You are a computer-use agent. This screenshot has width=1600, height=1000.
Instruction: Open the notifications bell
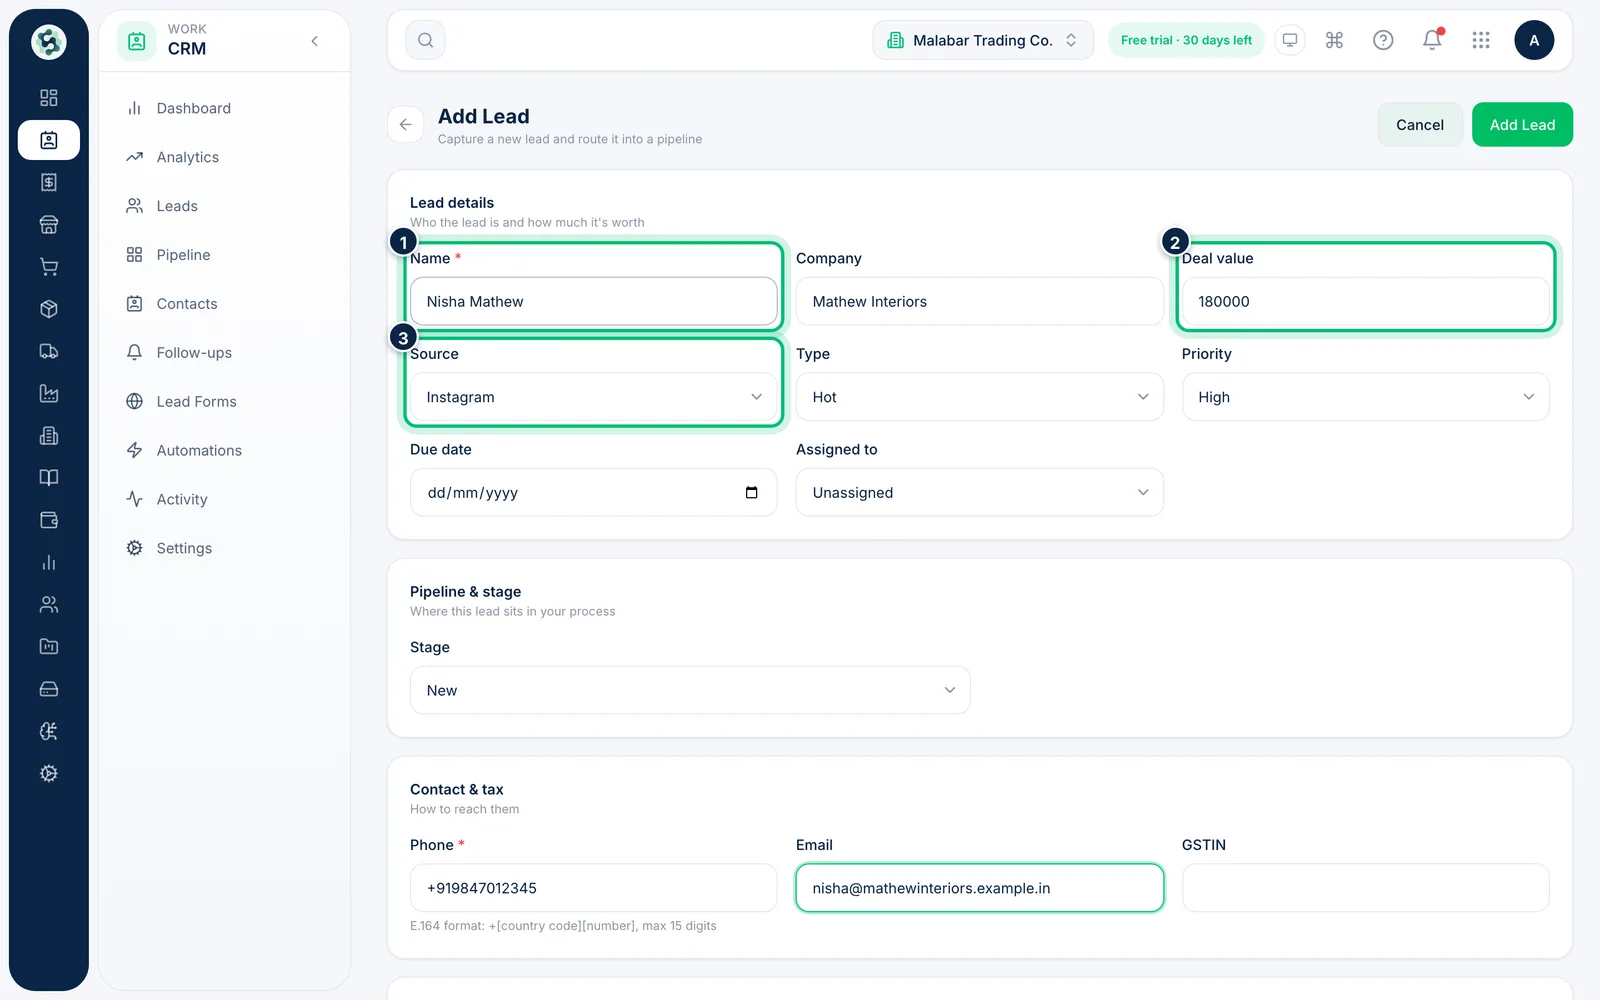pos(1432,40)
